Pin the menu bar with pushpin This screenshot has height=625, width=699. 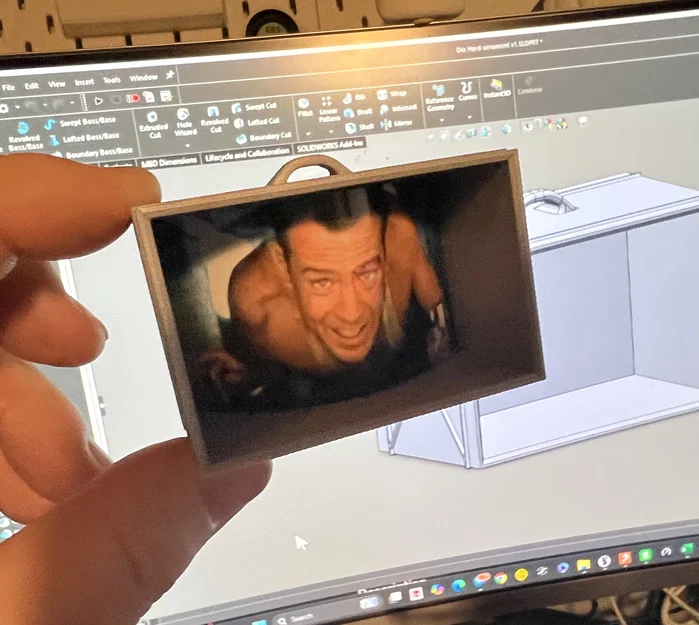click(x=170, y=74)
